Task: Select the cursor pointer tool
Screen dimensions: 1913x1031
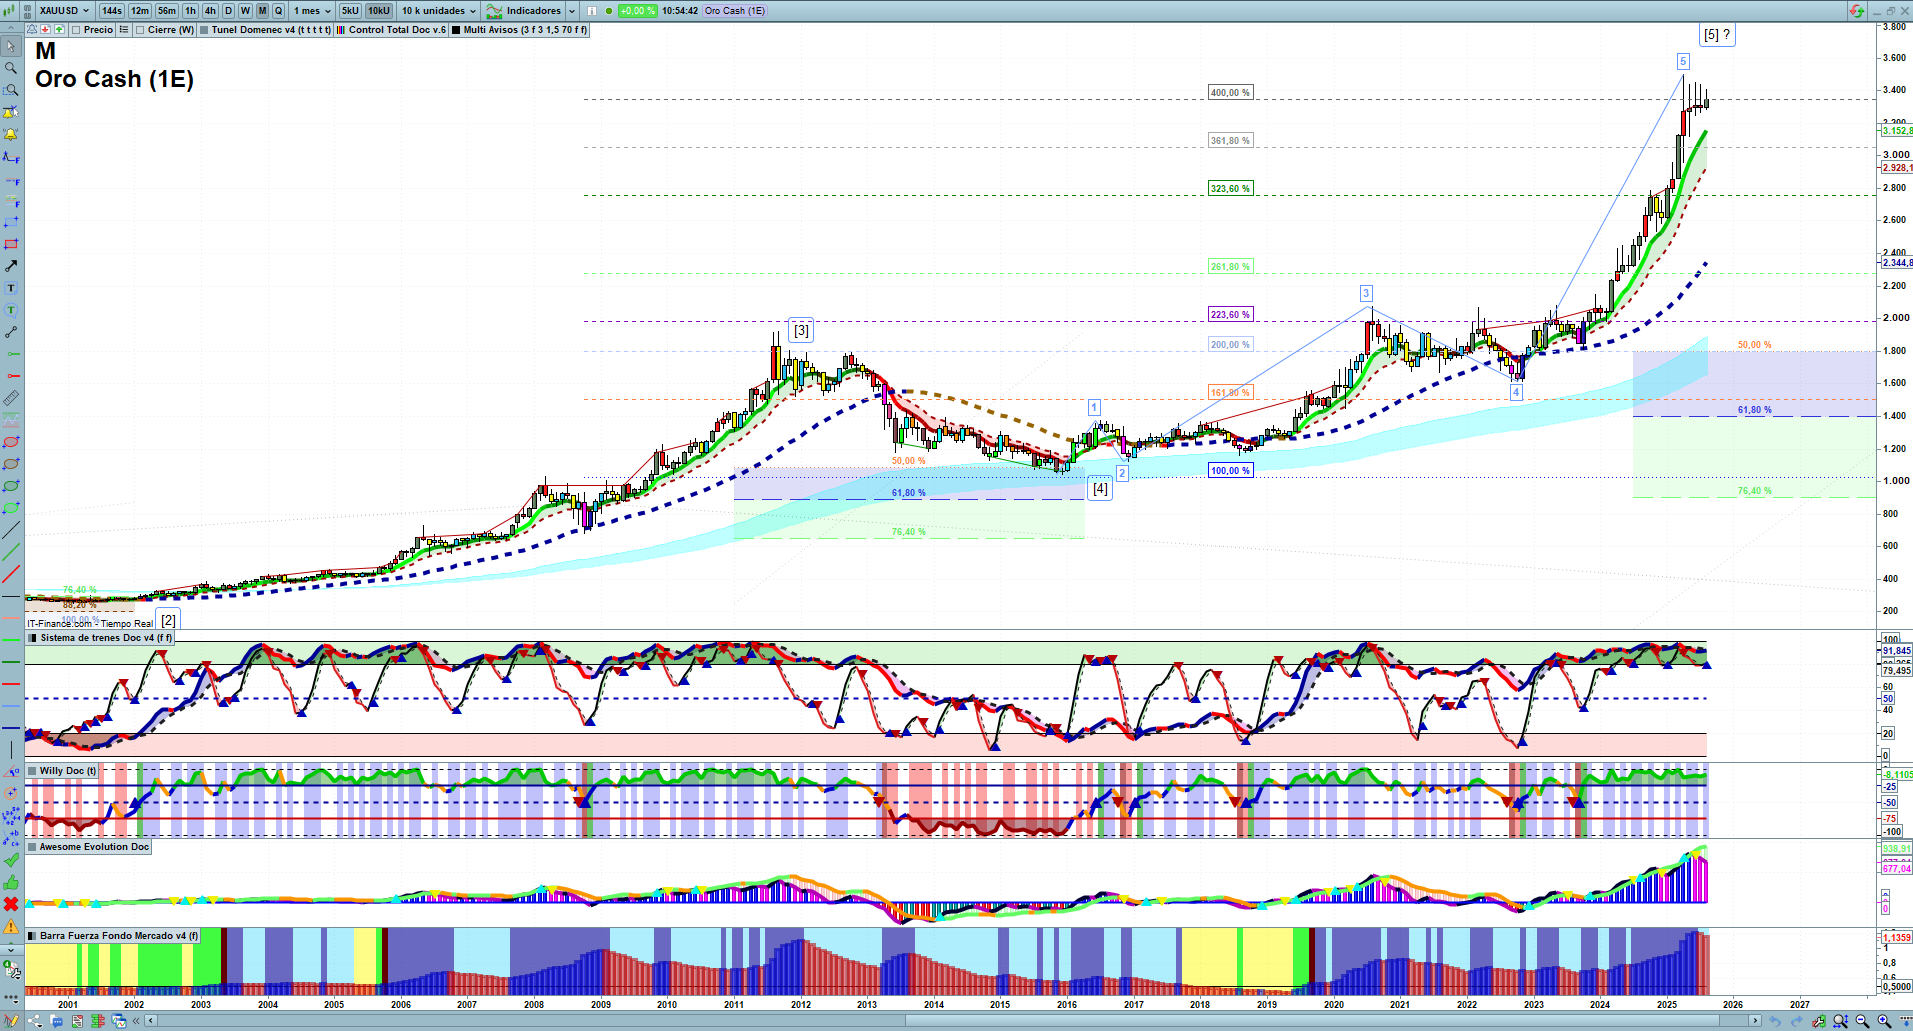Action: click(x=11, y=46)
